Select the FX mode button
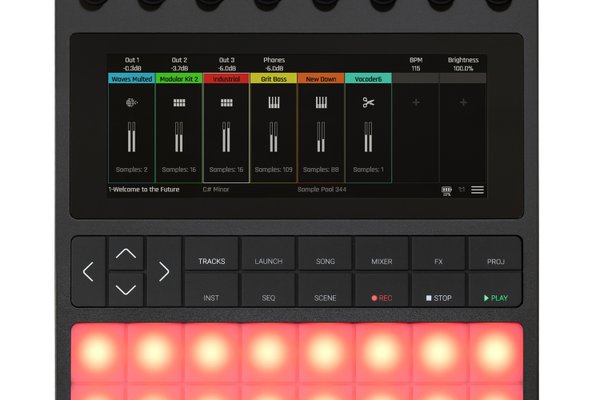 (439, 253)
